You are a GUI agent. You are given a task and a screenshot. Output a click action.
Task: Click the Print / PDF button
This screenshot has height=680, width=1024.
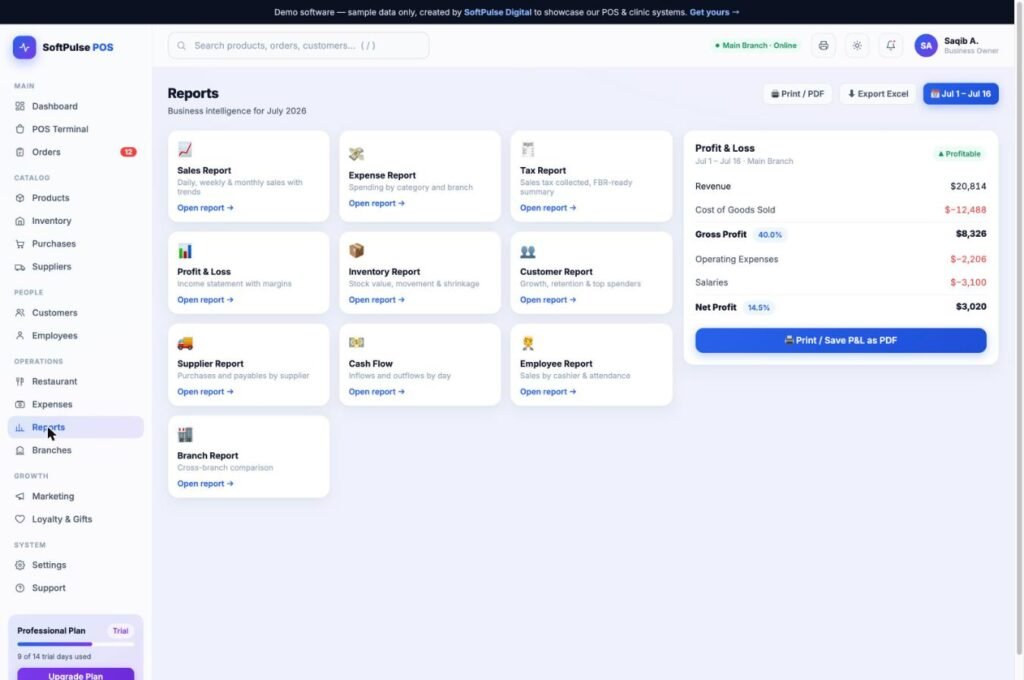coord(797,94)
